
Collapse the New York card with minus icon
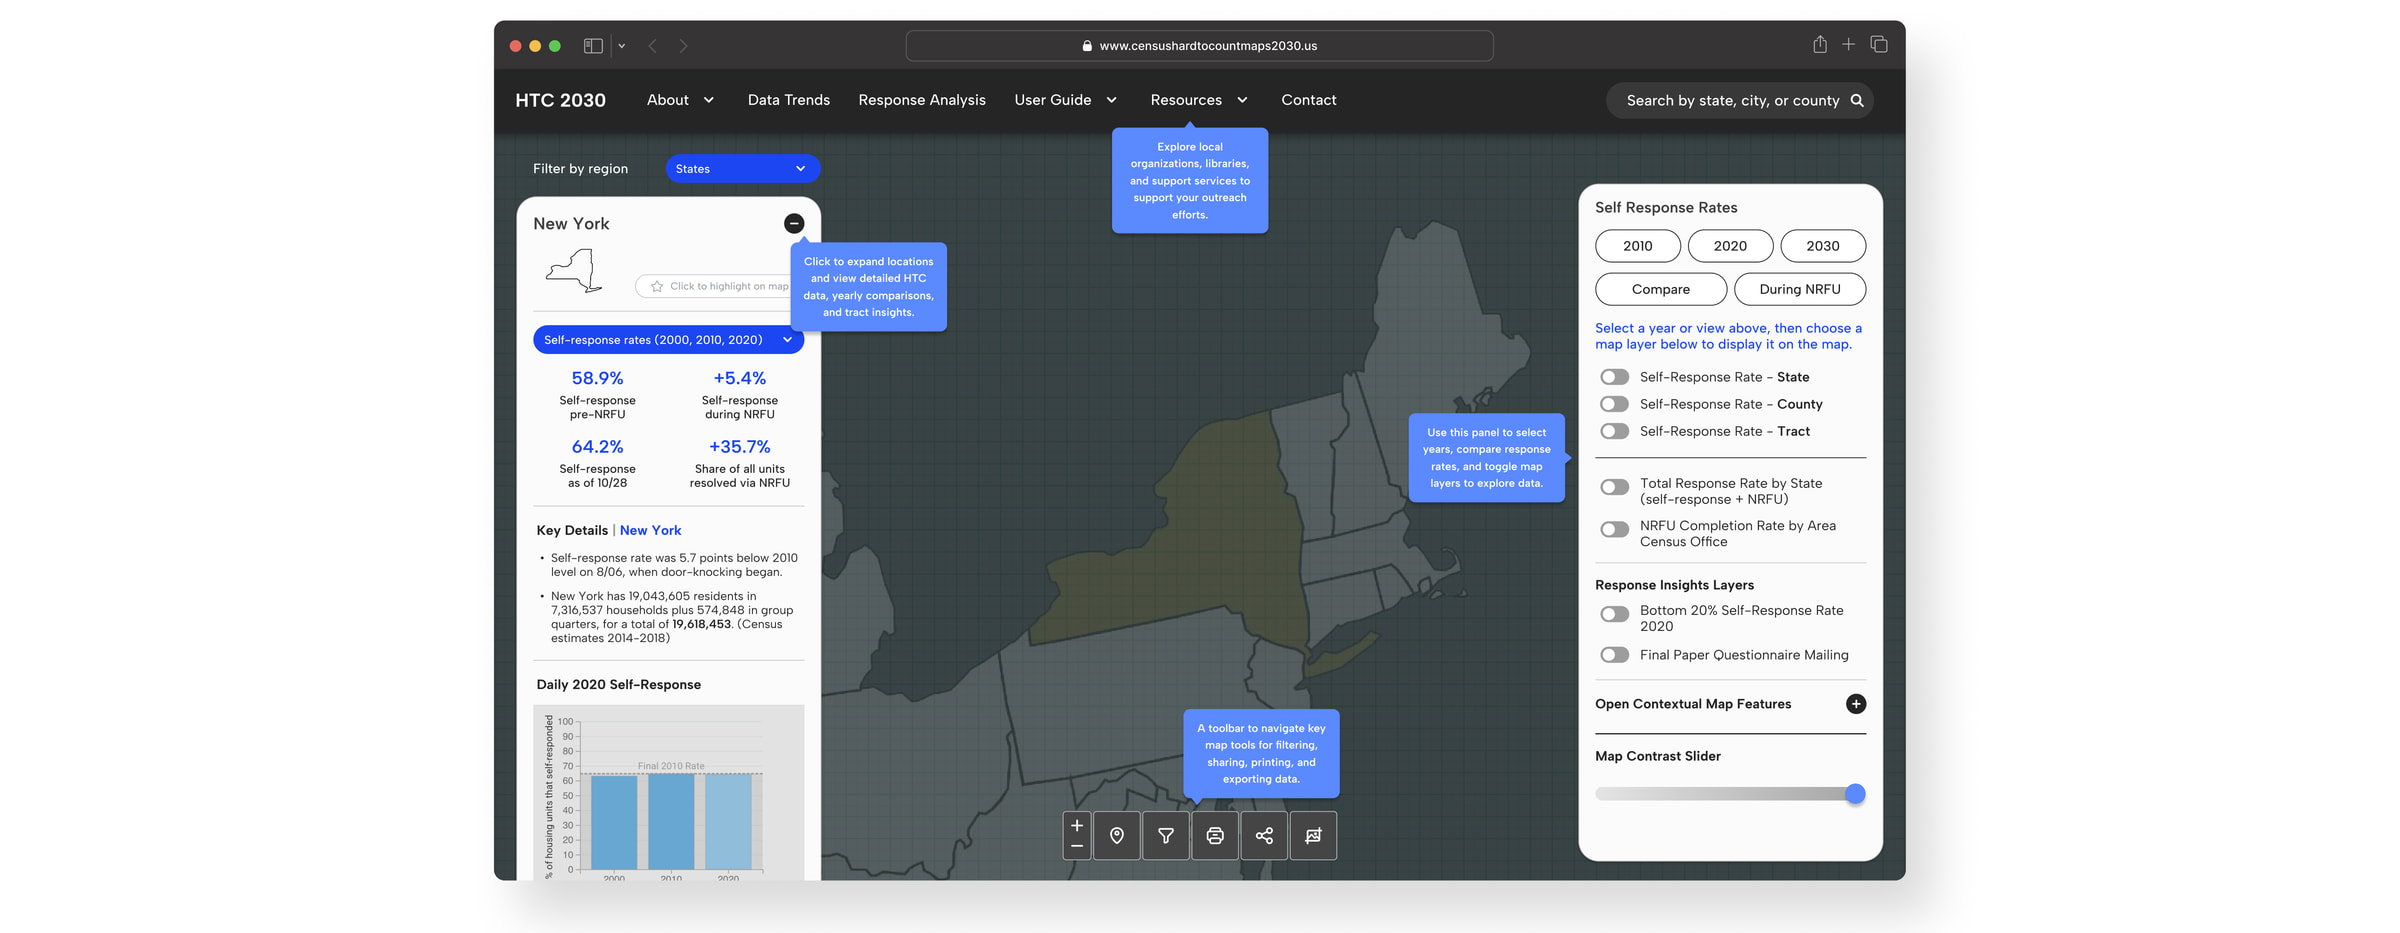(x=794, y=223)
